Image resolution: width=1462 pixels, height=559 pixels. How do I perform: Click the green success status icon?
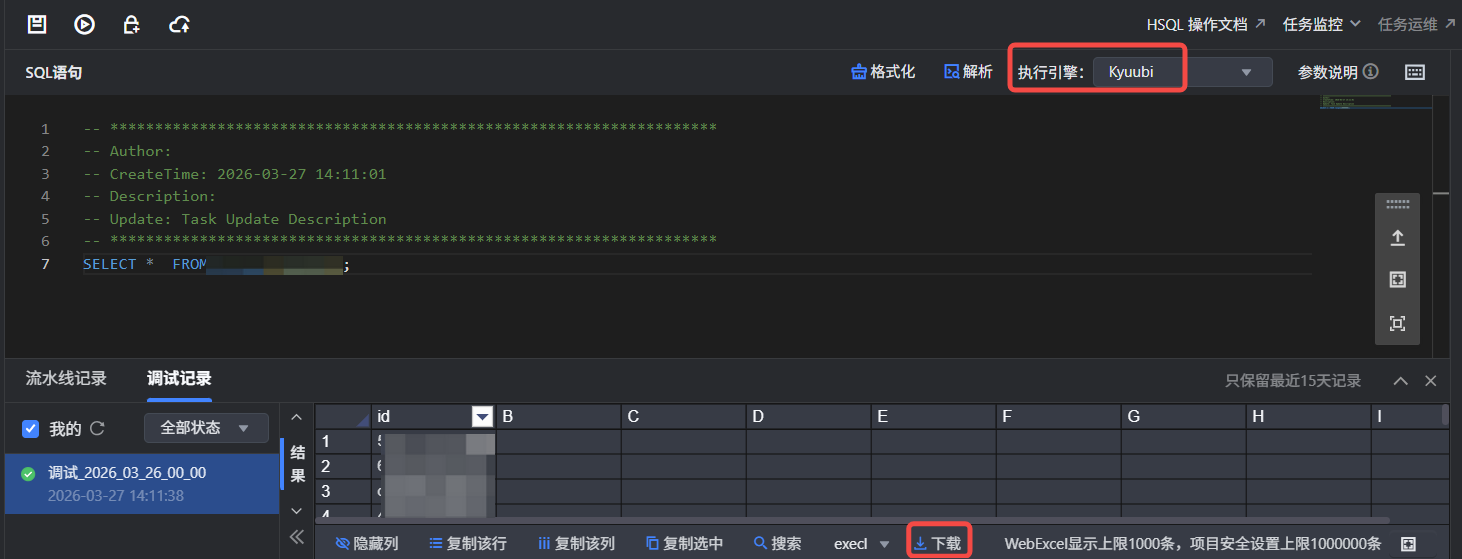tap(28, 474)
